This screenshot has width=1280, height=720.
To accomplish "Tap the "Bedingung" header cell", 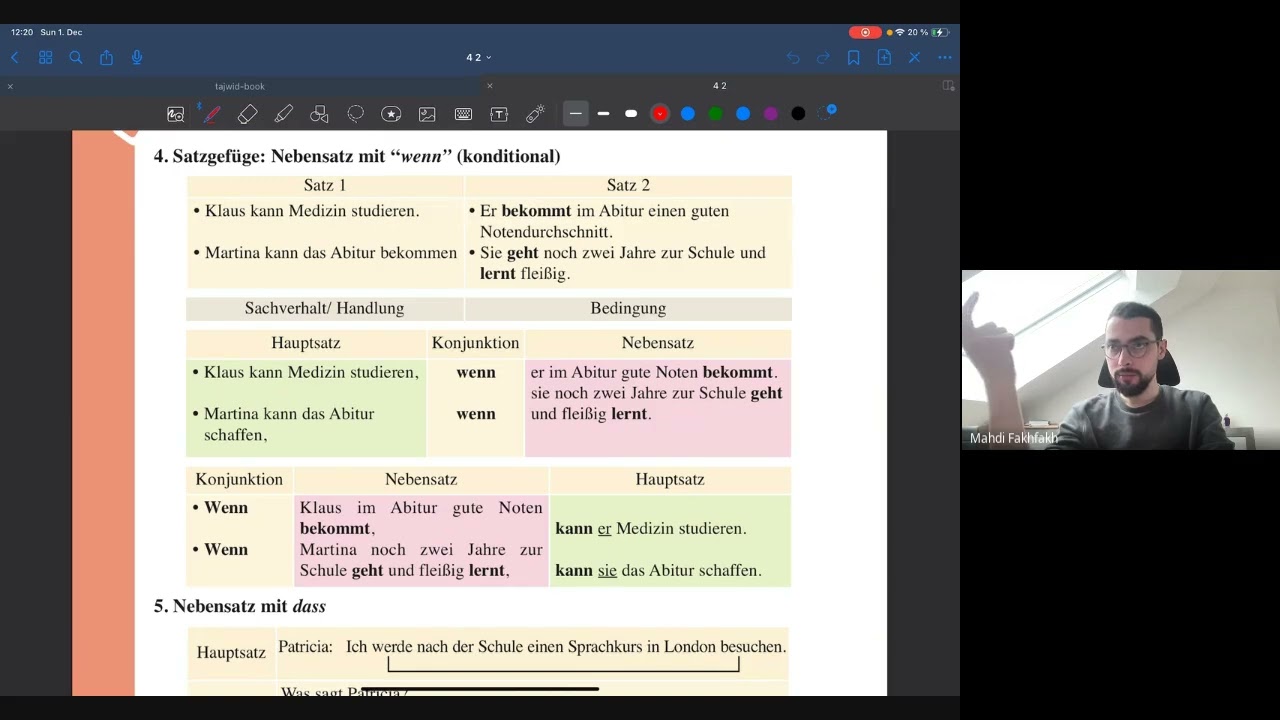I will tap(628, 308).
